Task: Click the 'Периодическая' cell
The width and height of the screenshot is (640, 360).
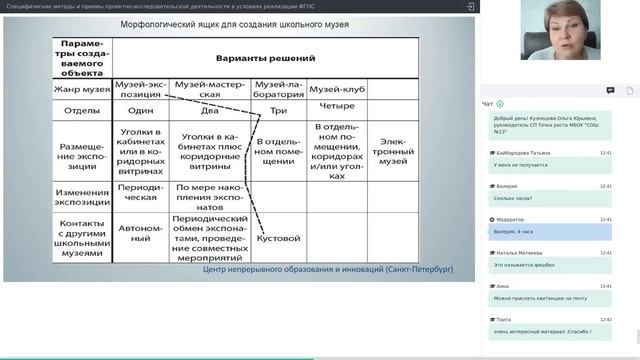Action: coord(141,197)
